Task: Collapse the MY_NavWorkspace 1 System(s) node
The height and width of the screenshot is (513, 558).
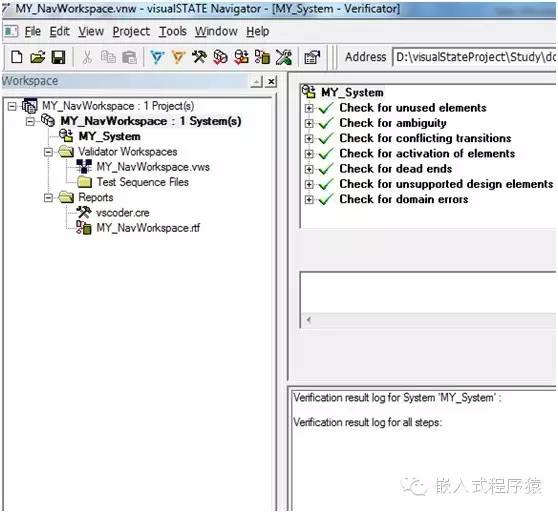Action: (30, 121)
